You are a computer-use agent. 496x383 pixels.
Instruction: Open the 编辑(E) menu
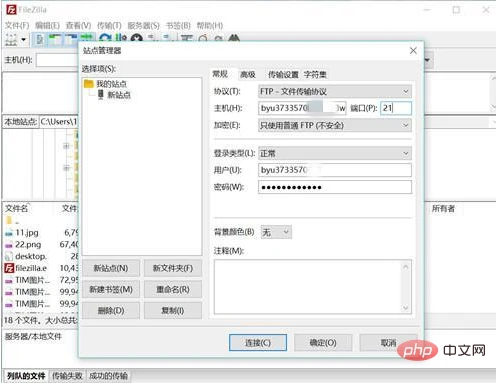(x=47, y=25)
